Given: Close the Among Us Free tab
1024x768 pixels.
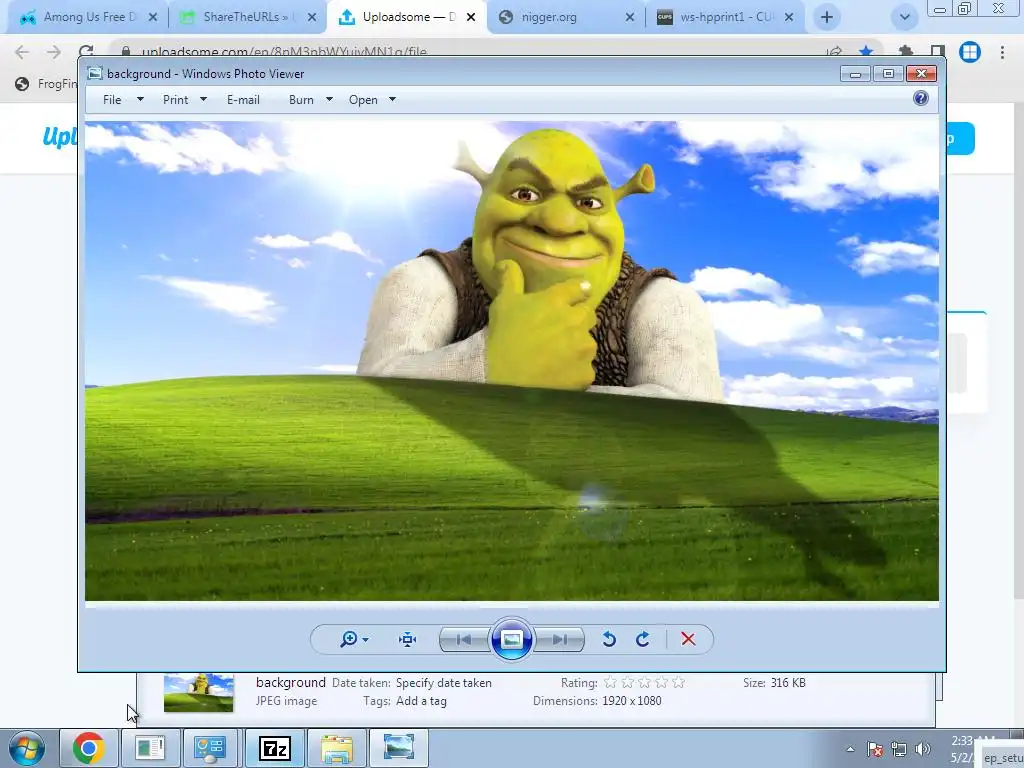Looking at the screenshot, I should (x=153, y=18).
